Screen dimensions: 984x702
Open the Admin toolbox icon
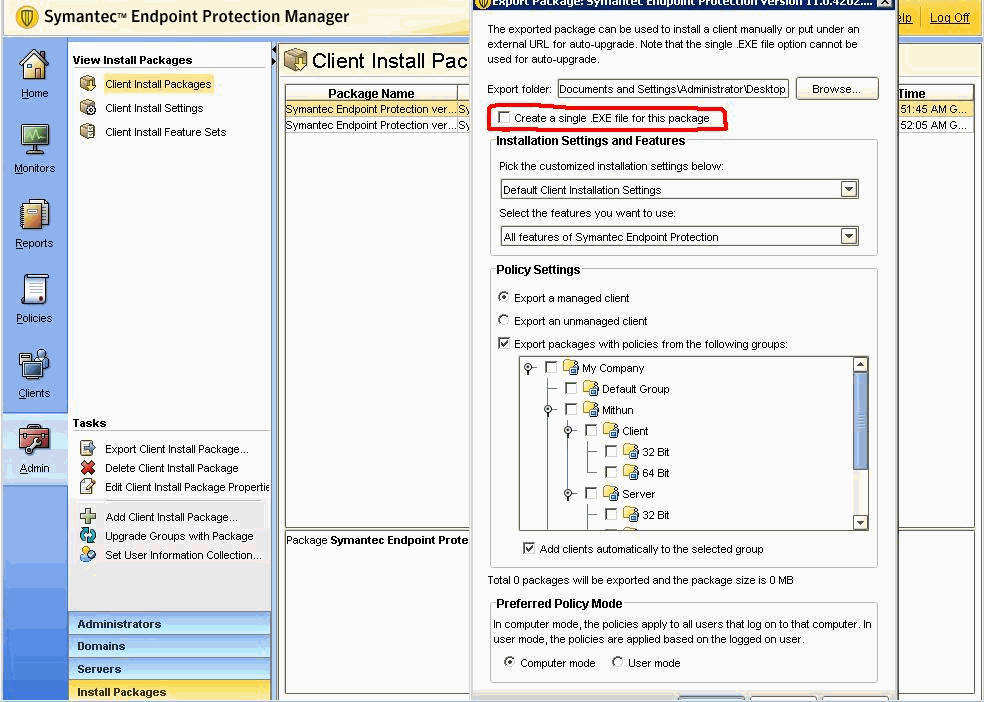pyautogui.click(x=34, y=440)
